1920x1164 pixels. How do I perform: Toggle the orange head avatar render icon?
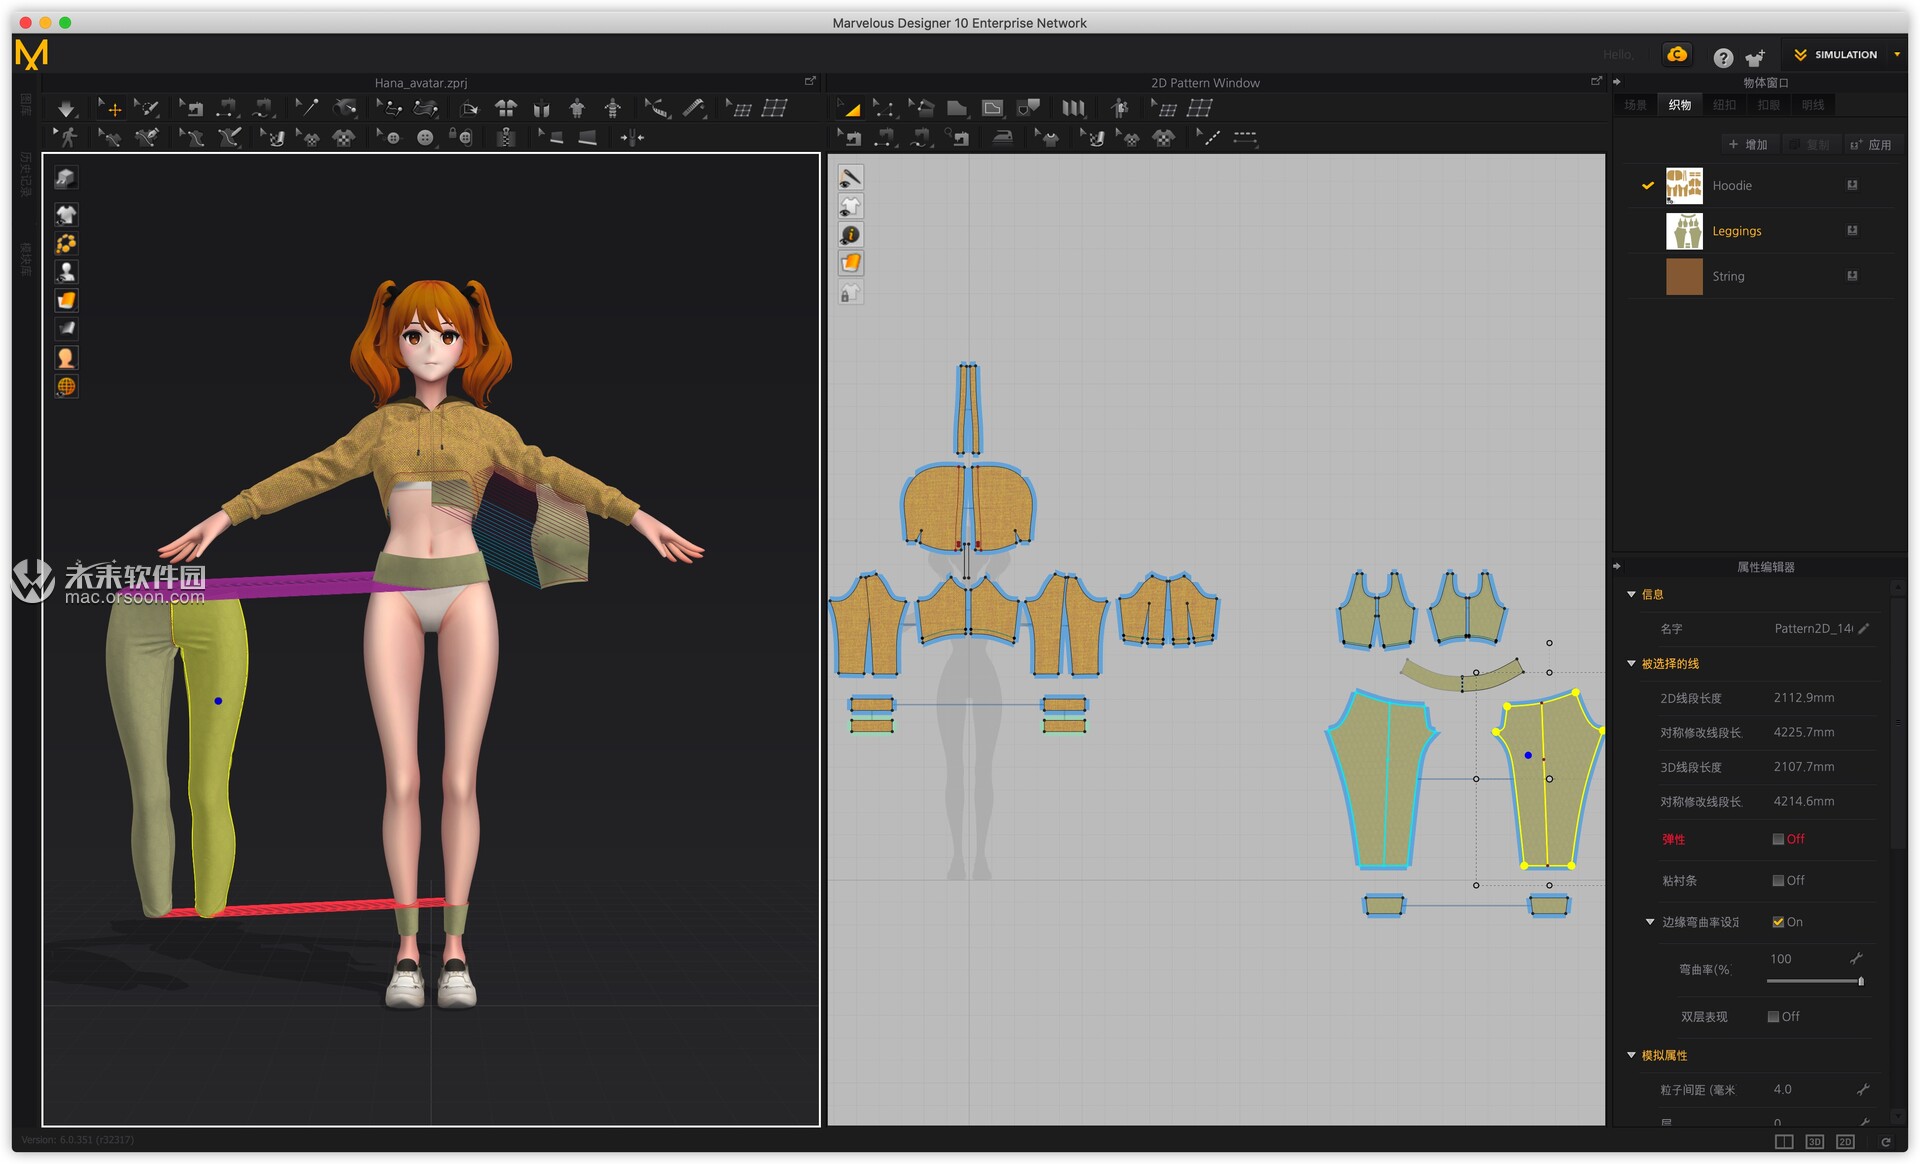66,357
